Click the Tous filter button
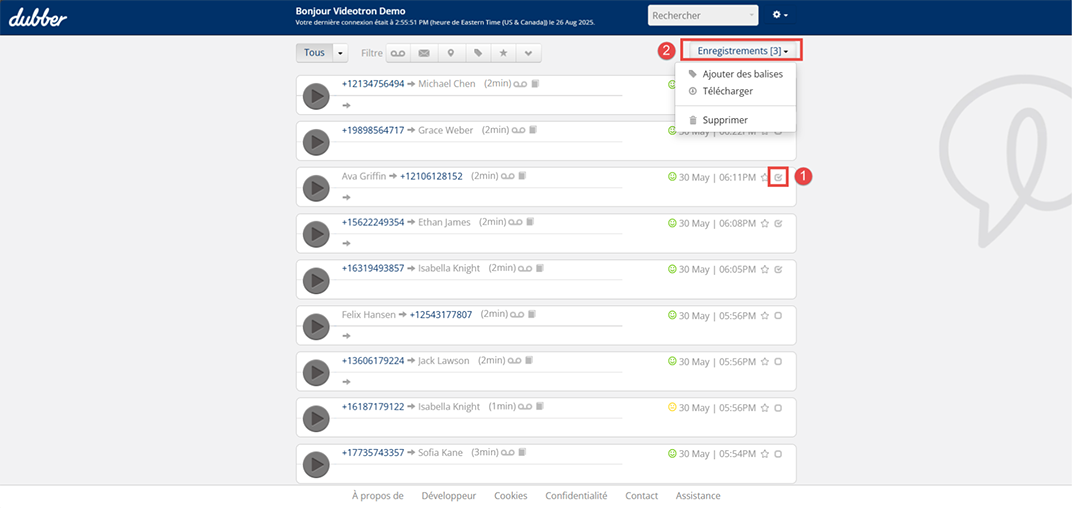 (314, 53)
